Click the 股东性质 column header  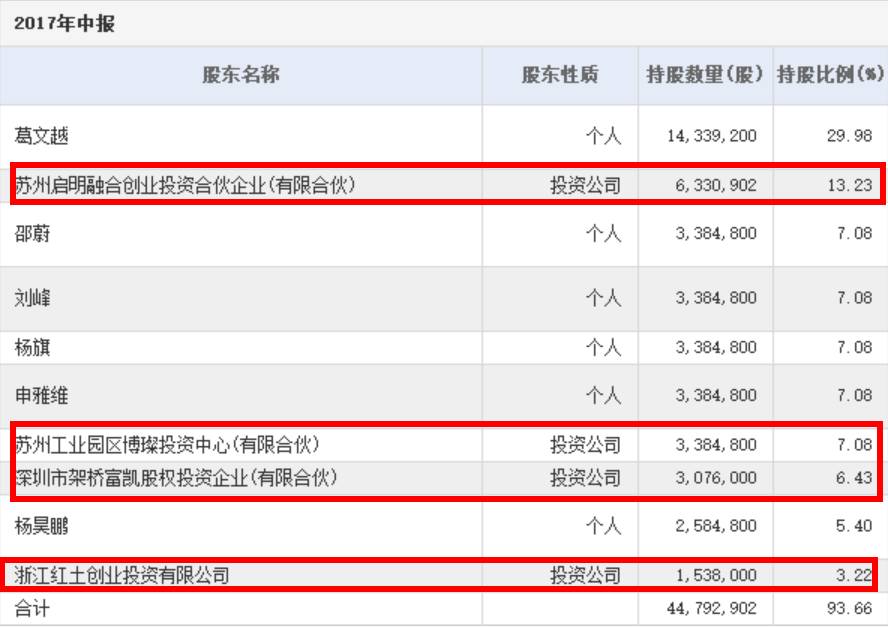point(560,75)
